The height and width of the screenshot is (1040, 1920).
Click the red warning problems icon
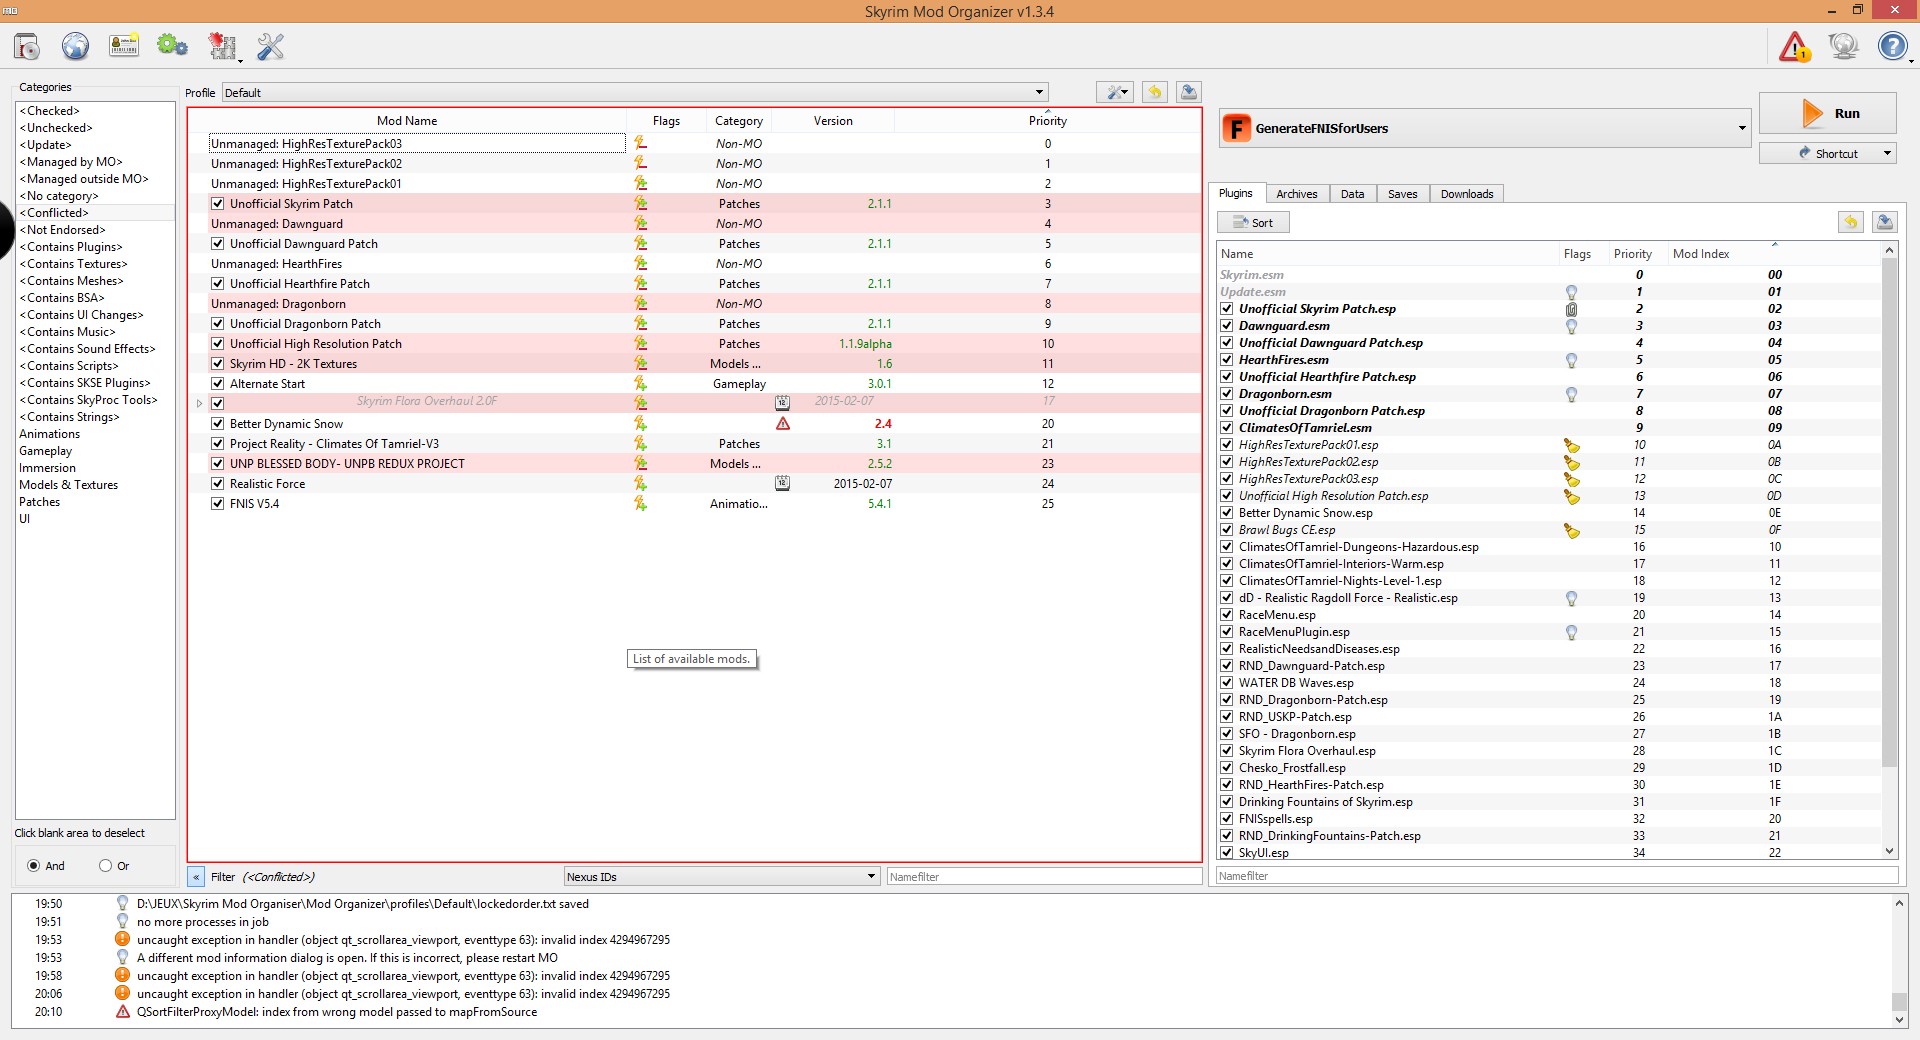click(1795, 46)
